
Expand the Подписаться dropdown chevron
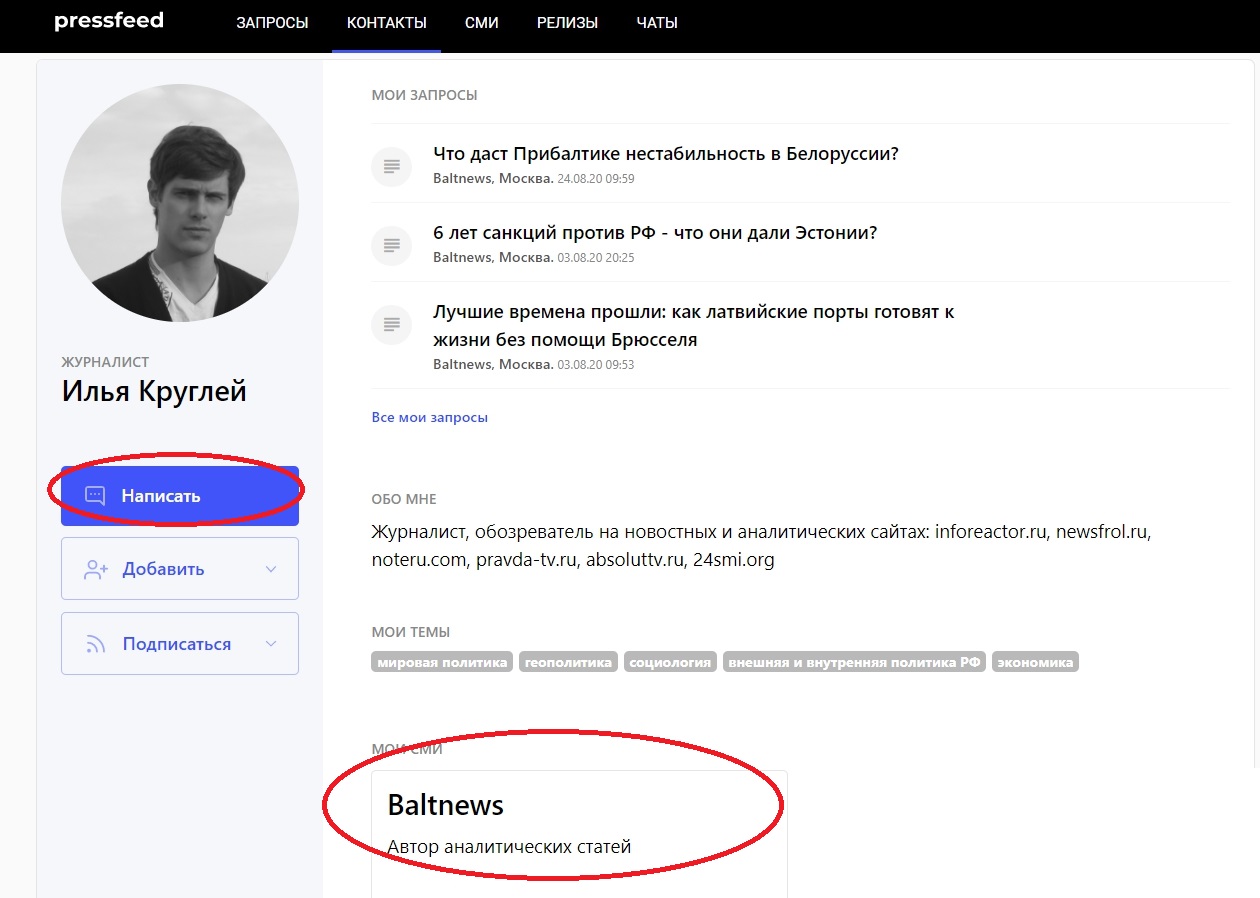point(270,644)
